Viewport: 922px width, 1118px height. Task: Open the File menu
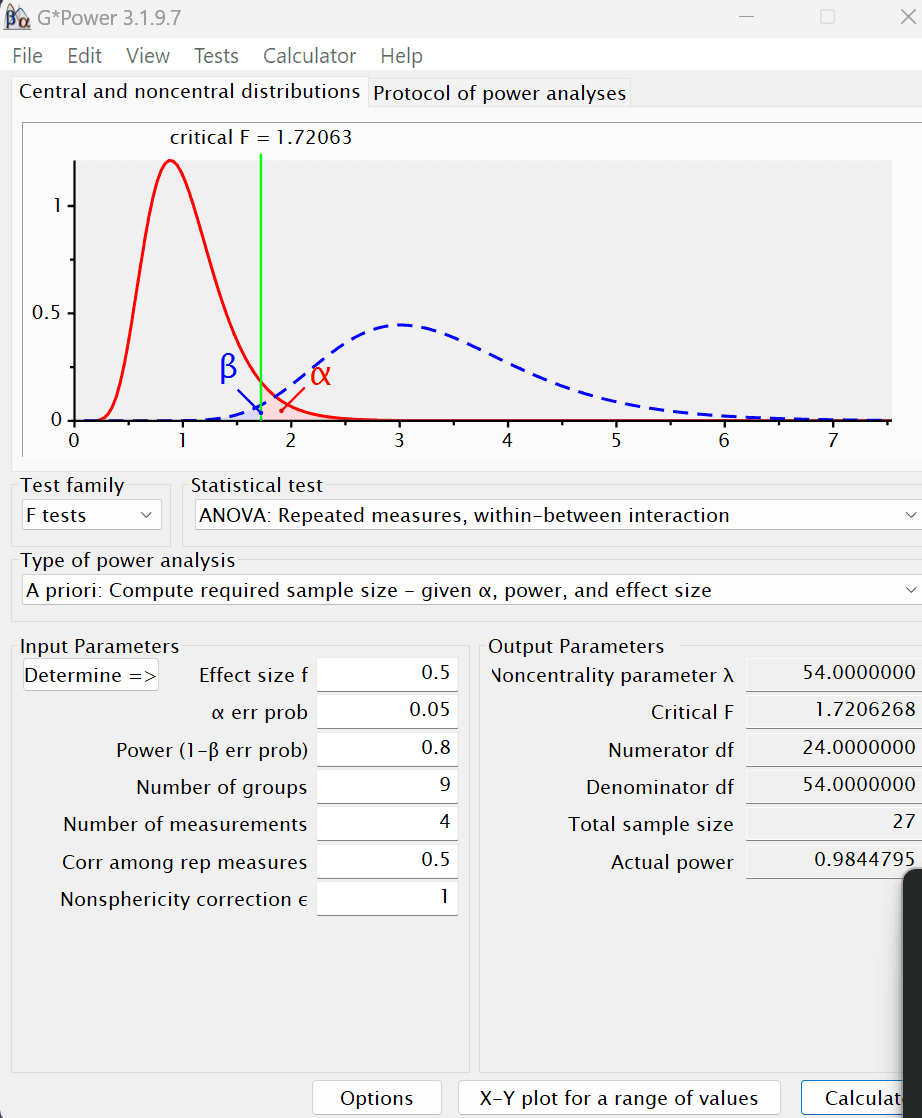pos(27,56)
